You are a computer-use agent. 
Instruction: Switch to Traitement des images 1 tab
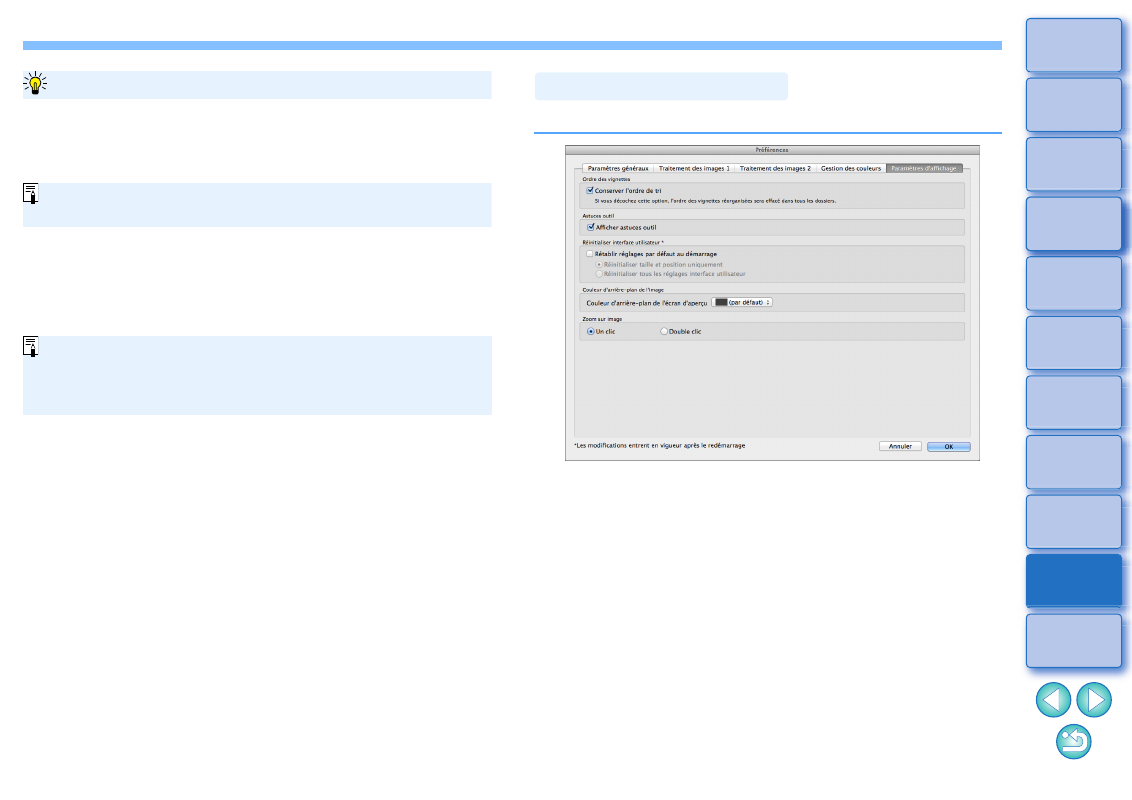coord(694,168)
